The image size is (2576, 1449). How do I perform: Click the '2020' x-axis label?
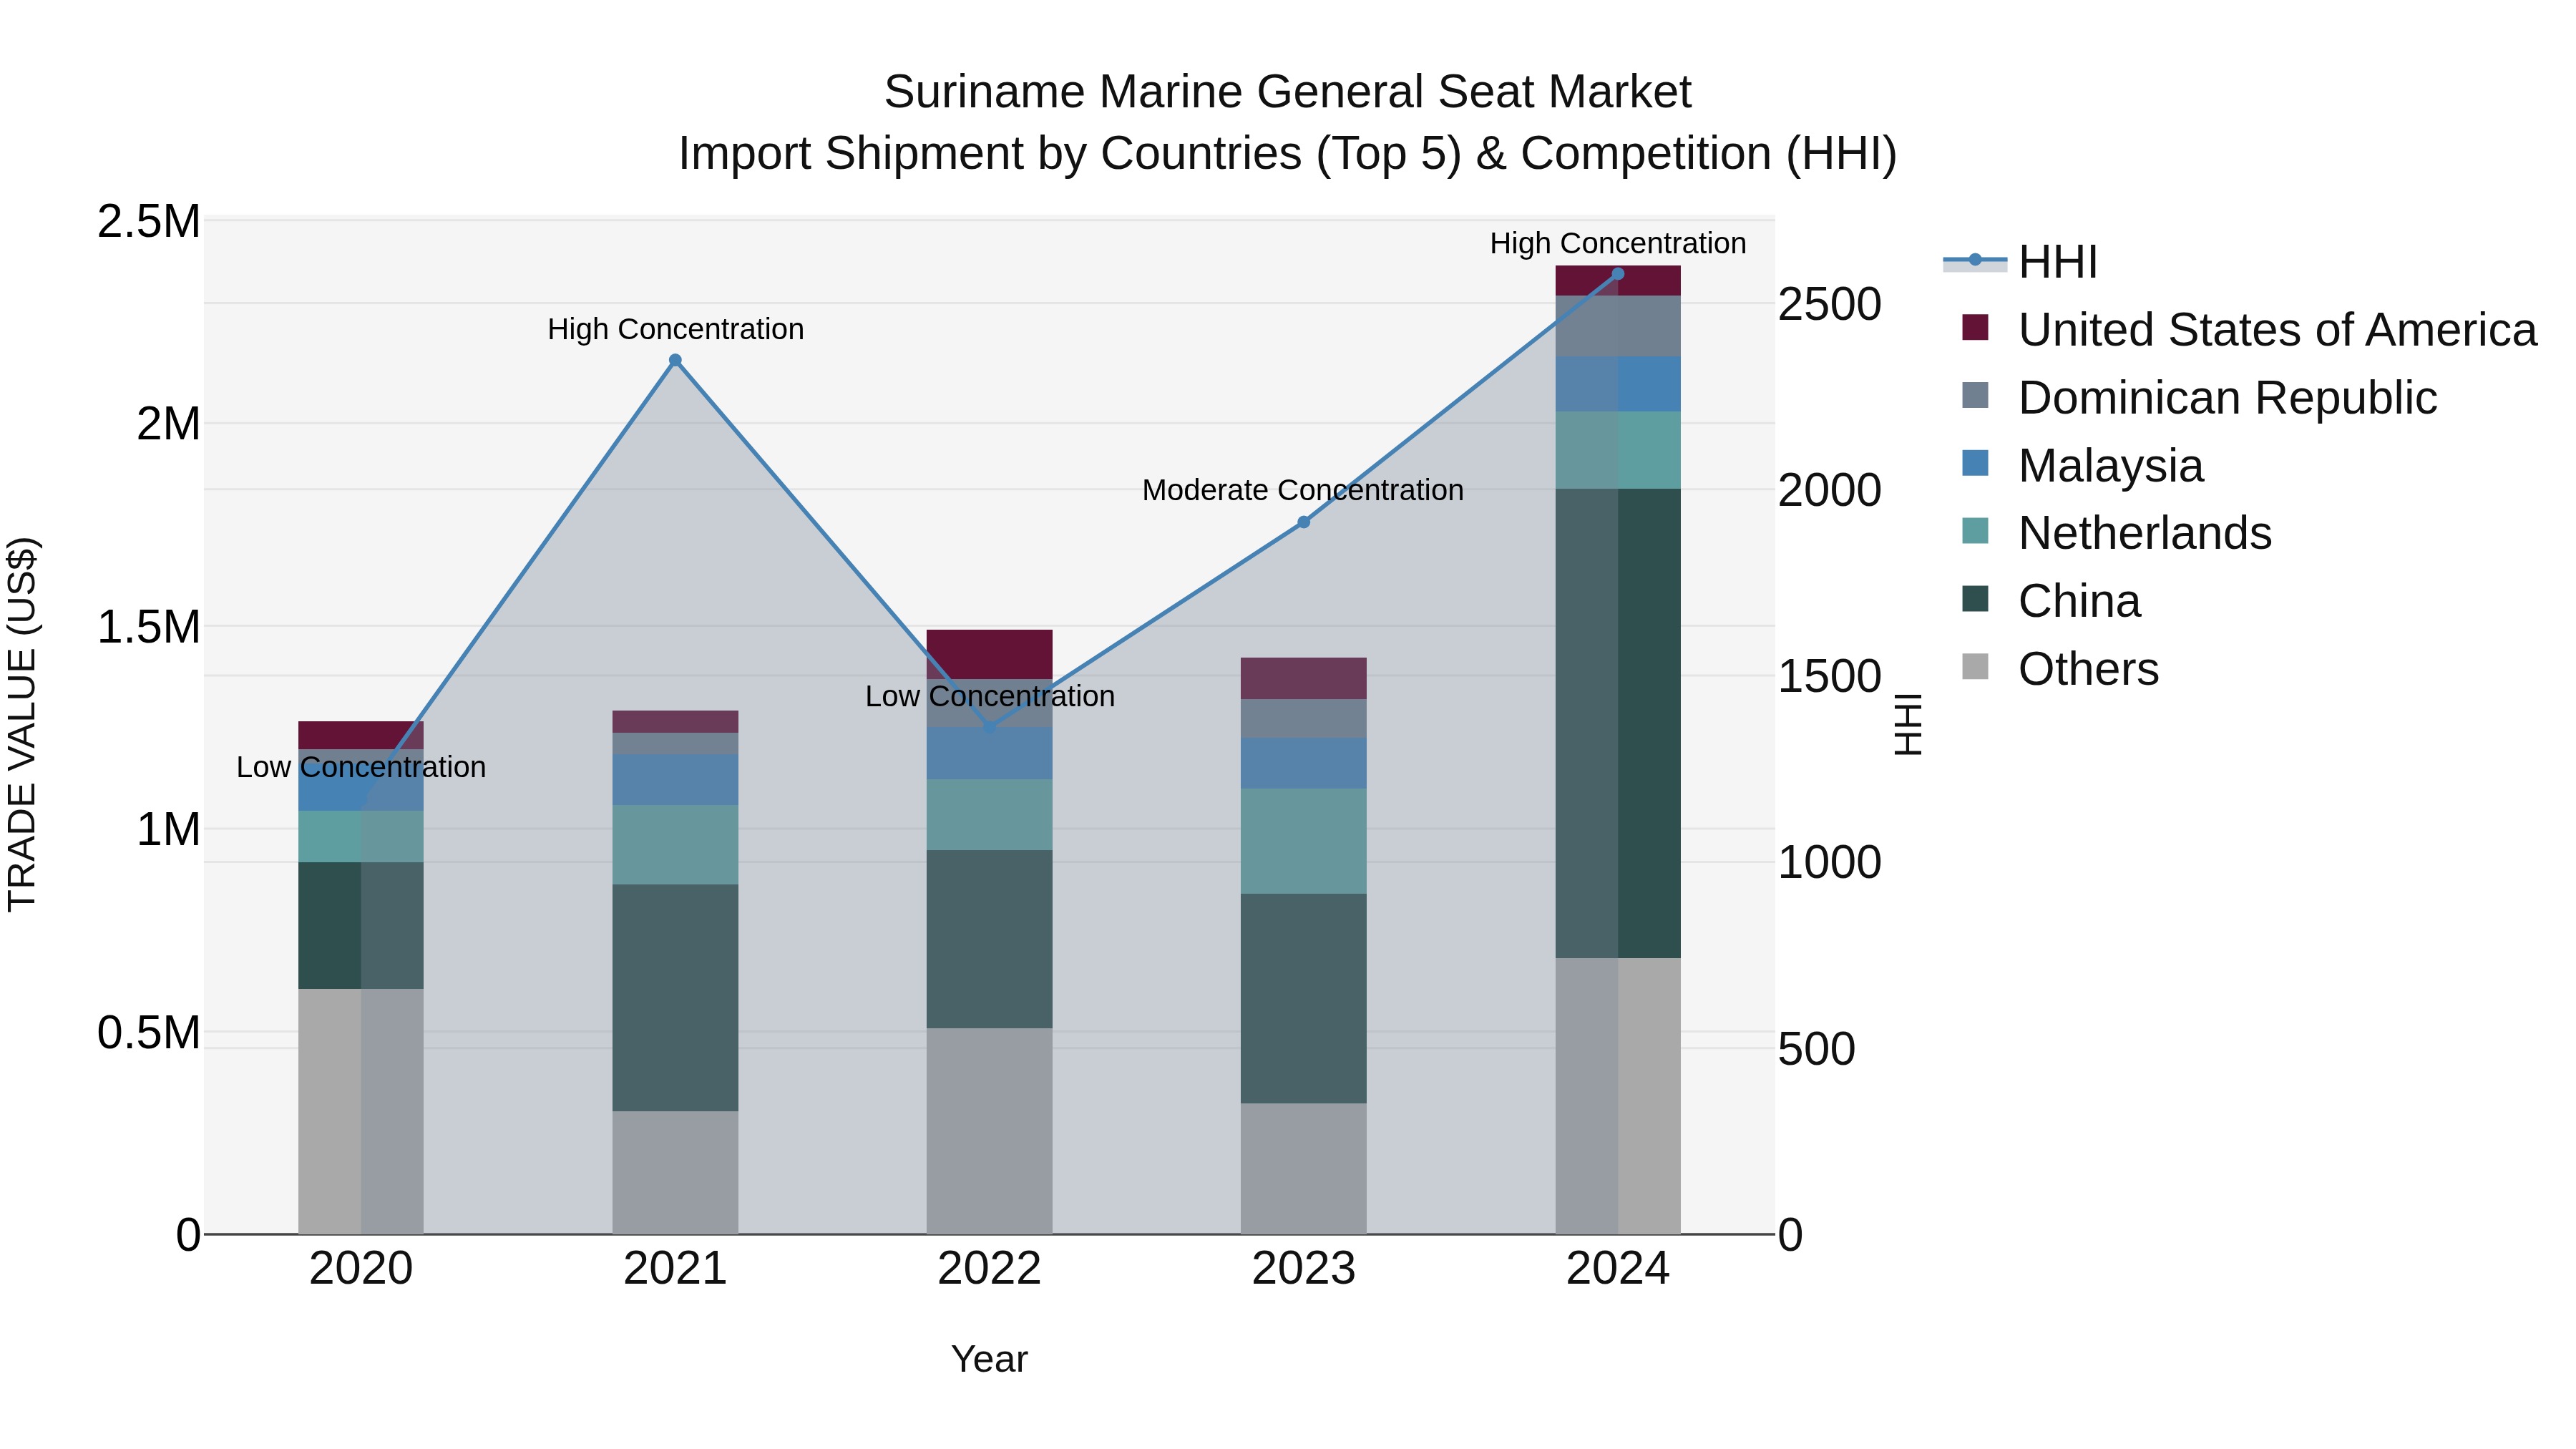coord(361,1269)
